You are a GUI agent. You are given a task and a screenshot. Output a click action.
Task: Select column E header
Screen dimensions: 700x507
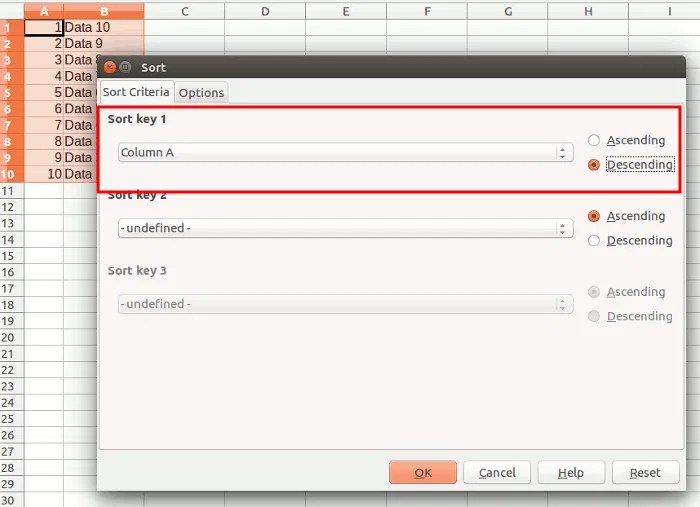[x=346, y=11]
